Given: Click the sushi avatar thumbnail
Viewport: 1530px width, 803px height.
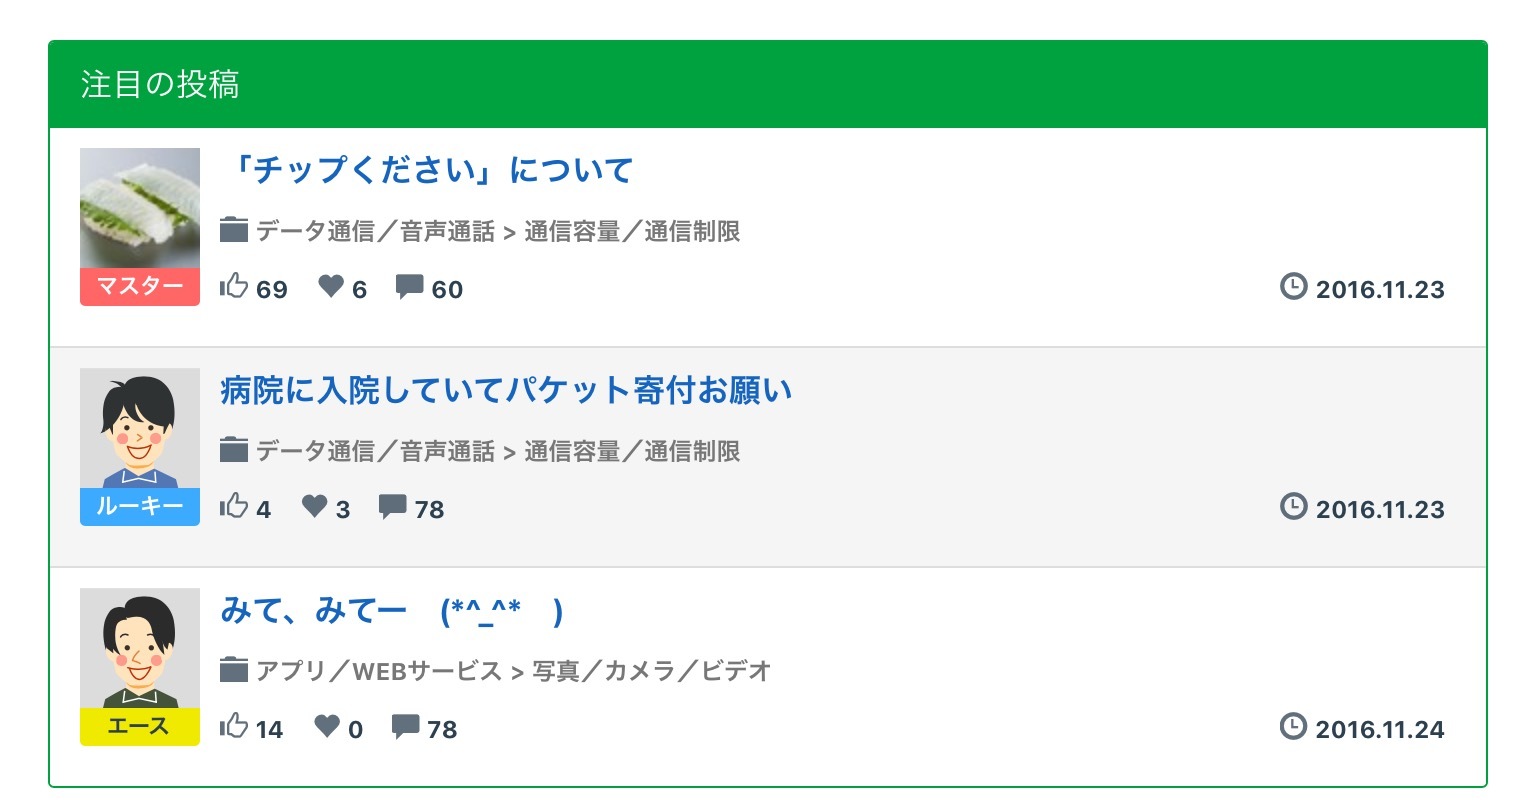Looking at the screenshot, I should pyautogui.click(x=140, y=208).
